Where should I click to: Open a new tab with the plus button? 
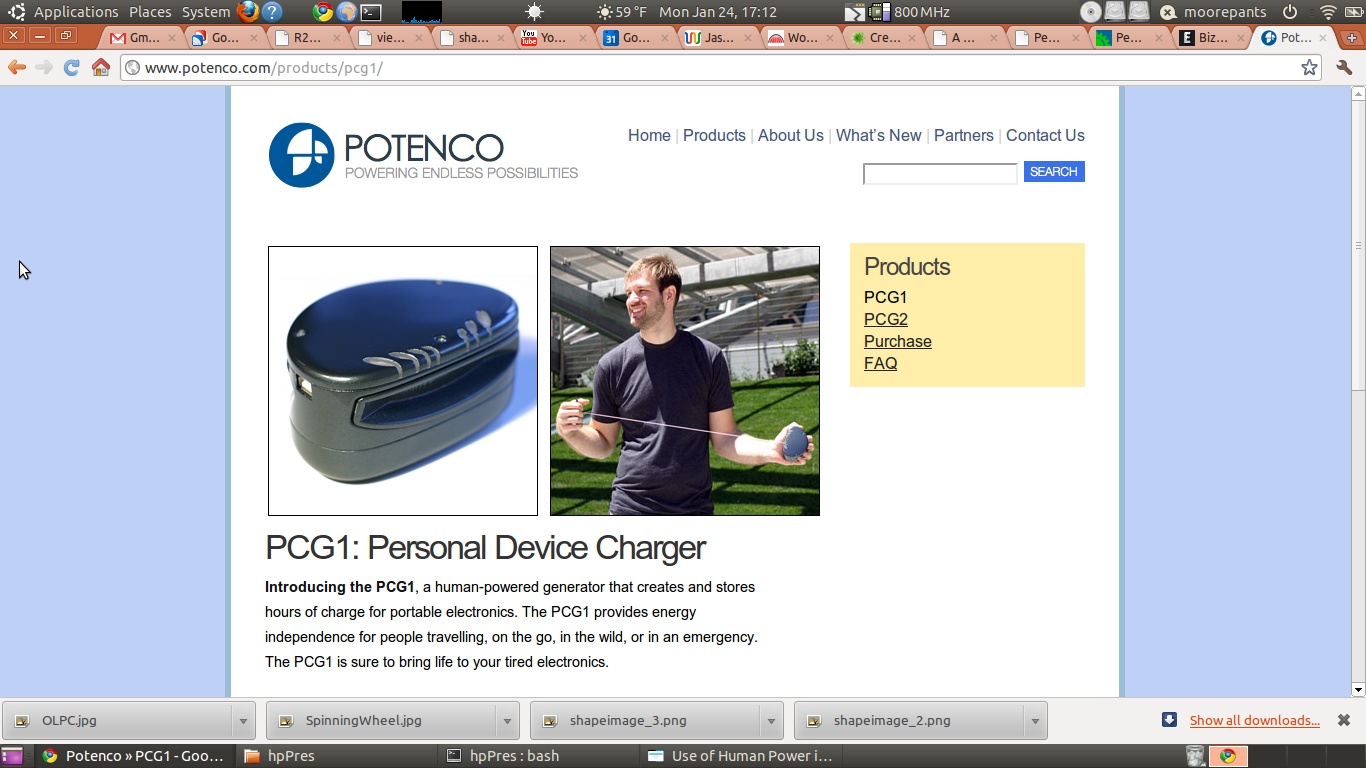point(1352,38)
